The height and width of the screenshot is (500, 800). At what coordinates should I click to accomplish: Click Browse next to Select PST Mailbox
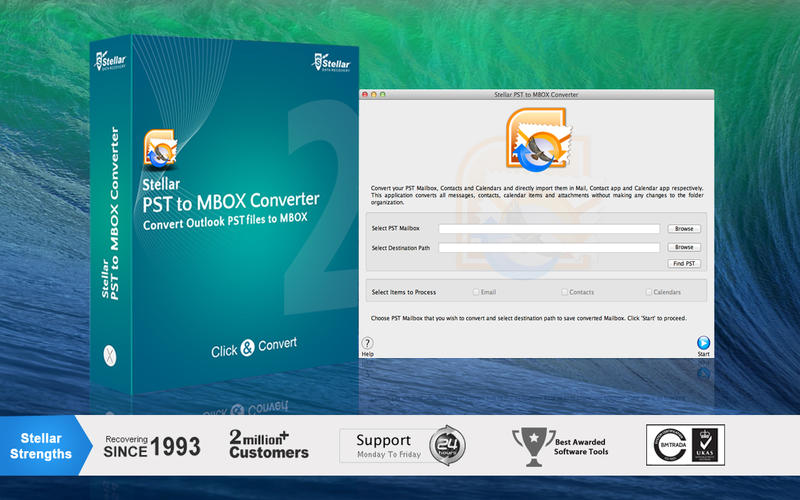point(684,229)
